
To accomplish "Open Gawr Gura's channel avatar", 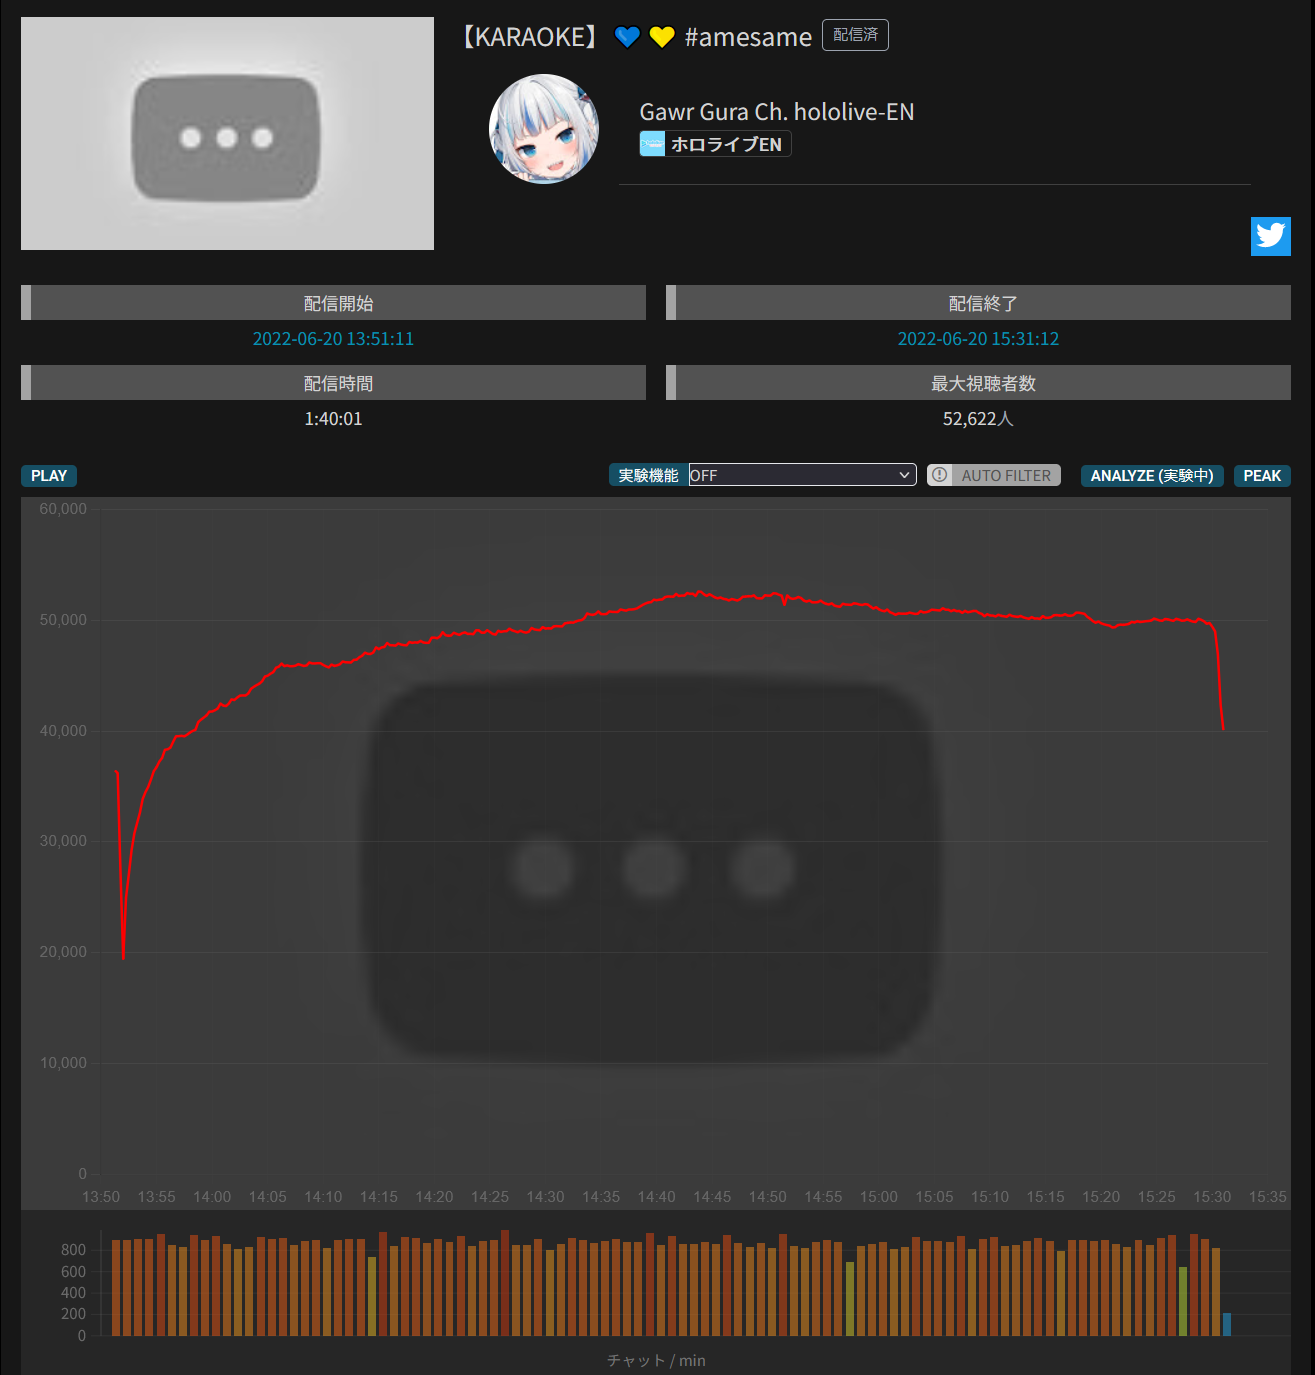I will coord(544,129).
